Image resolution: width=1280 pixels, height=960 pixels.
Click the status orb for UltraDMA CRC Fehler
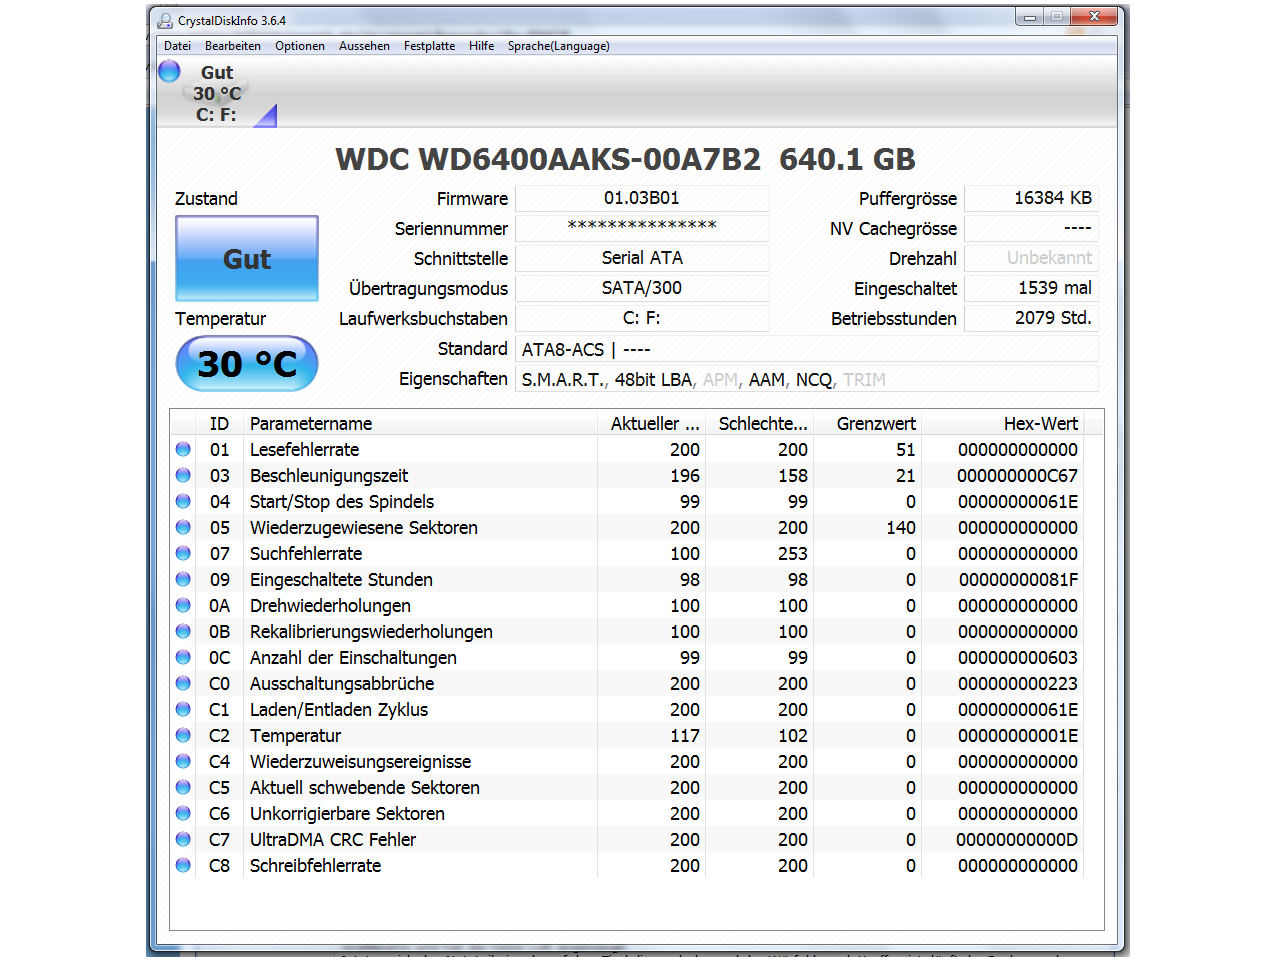(x=183, y=839)
